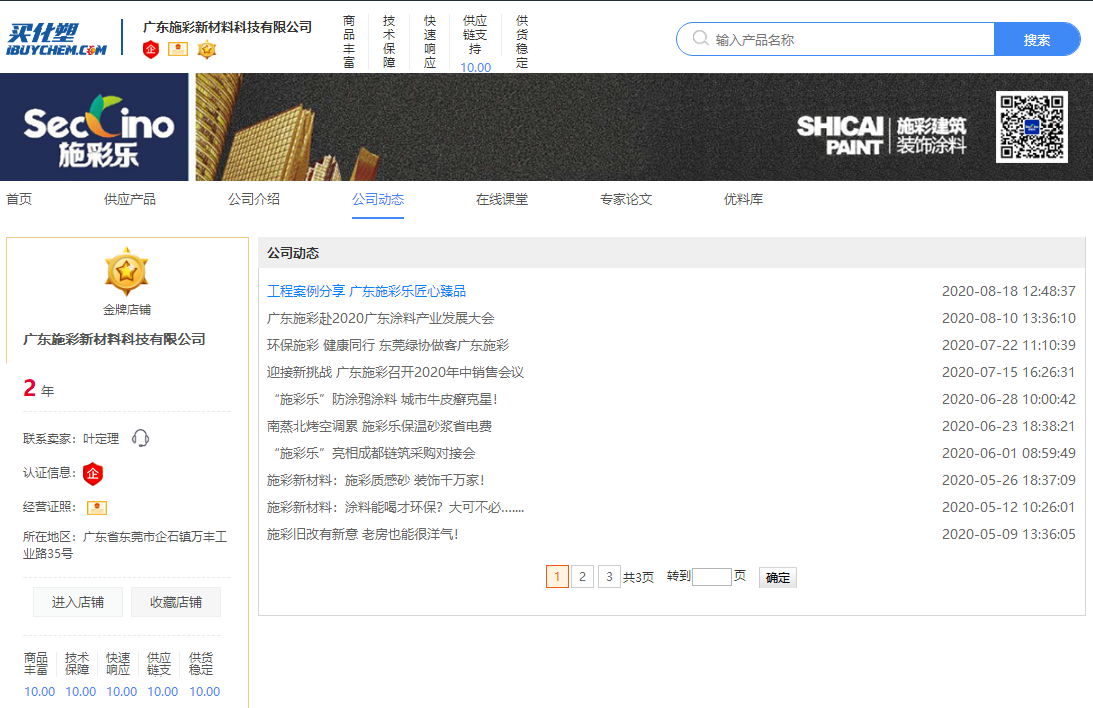Go to pagination page 2
The height and width of the screenshot is (708, 1093).
[x=583, y=576]
